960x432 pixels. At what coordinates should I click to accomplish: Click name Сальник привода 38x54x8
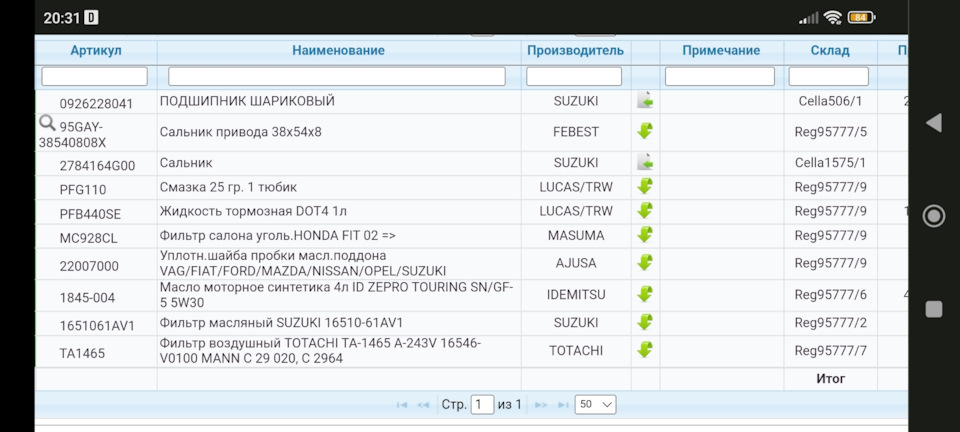(x=241, y=132)
